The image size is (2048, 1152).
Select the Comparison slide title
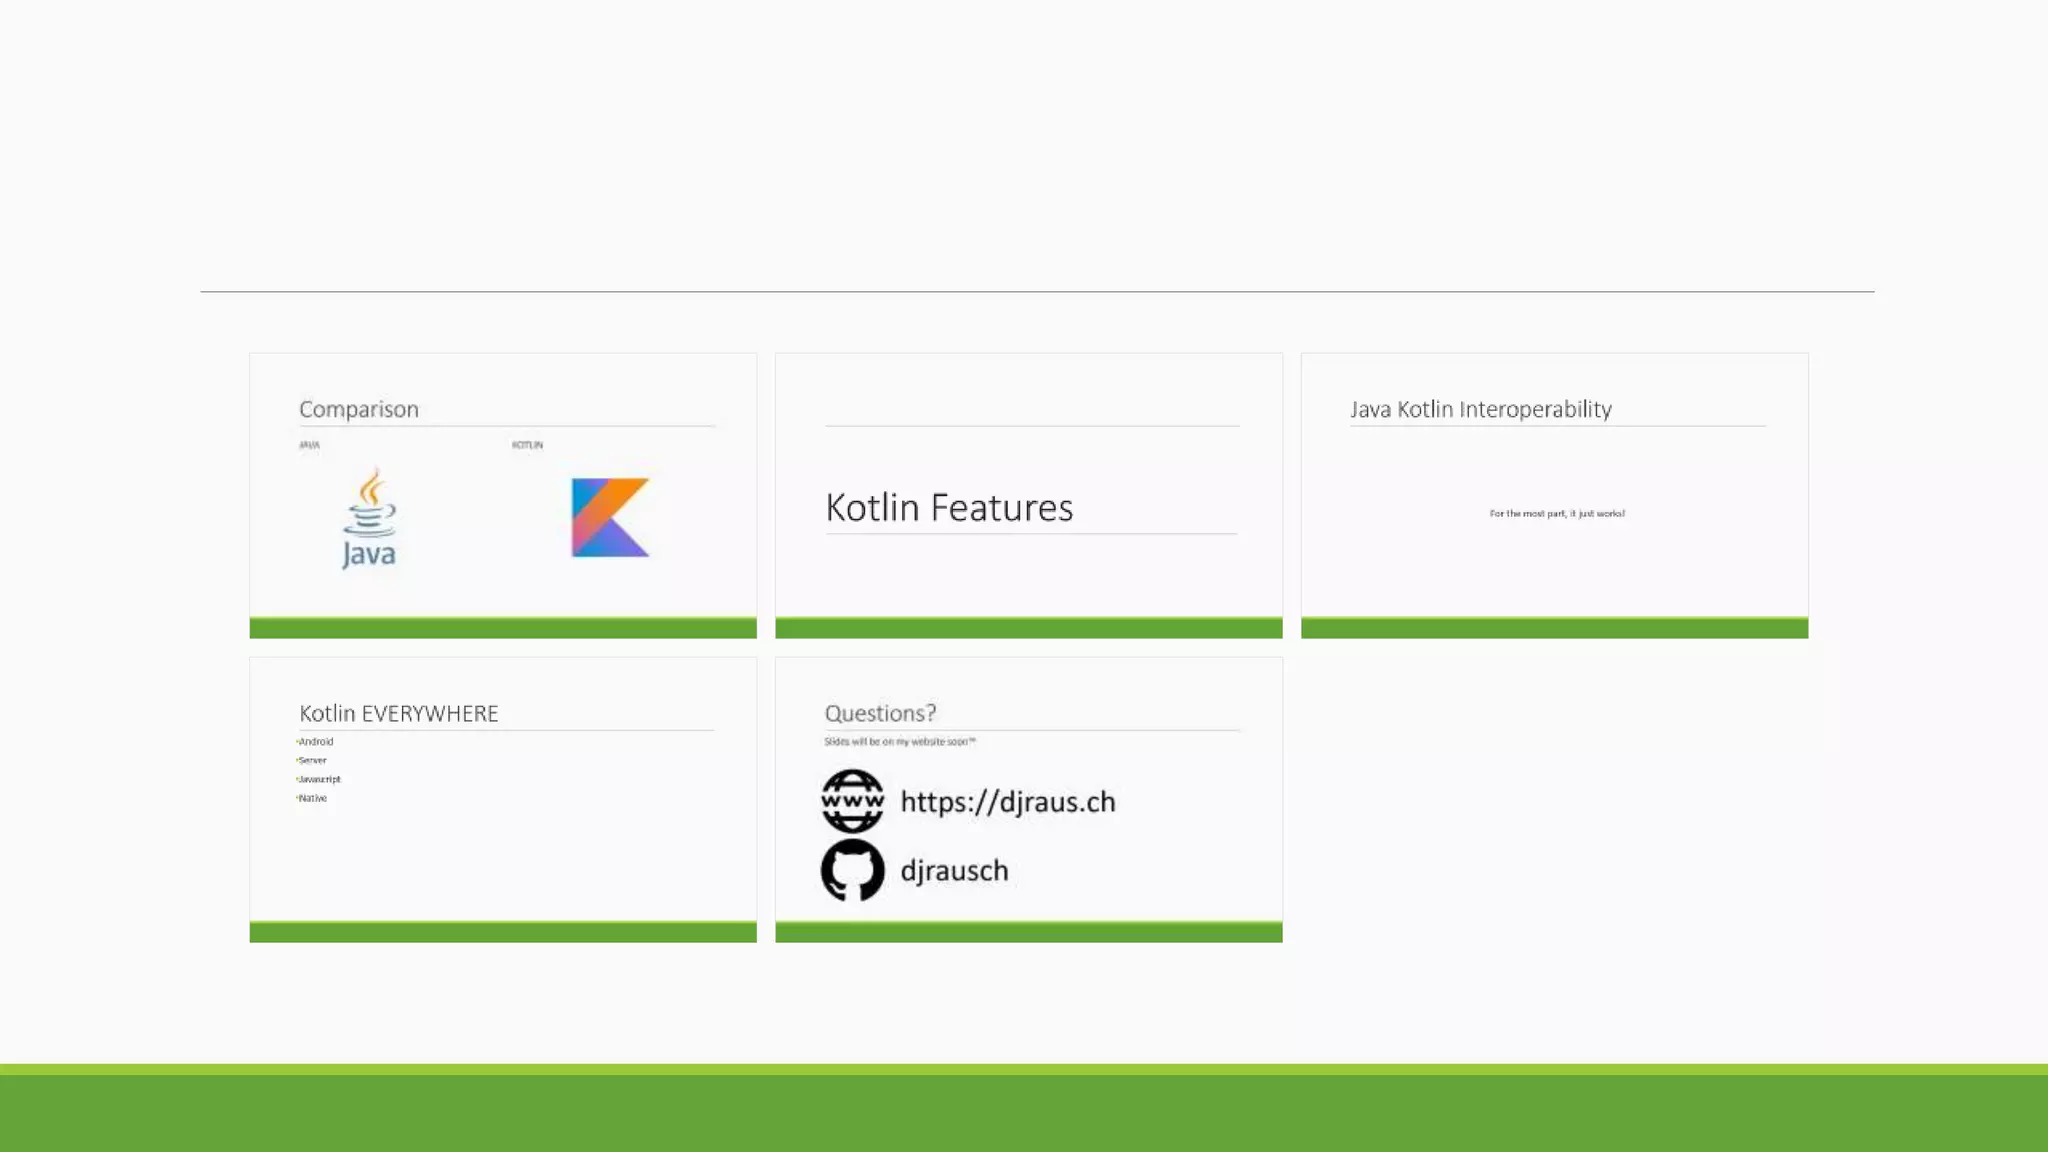(359, 409)
